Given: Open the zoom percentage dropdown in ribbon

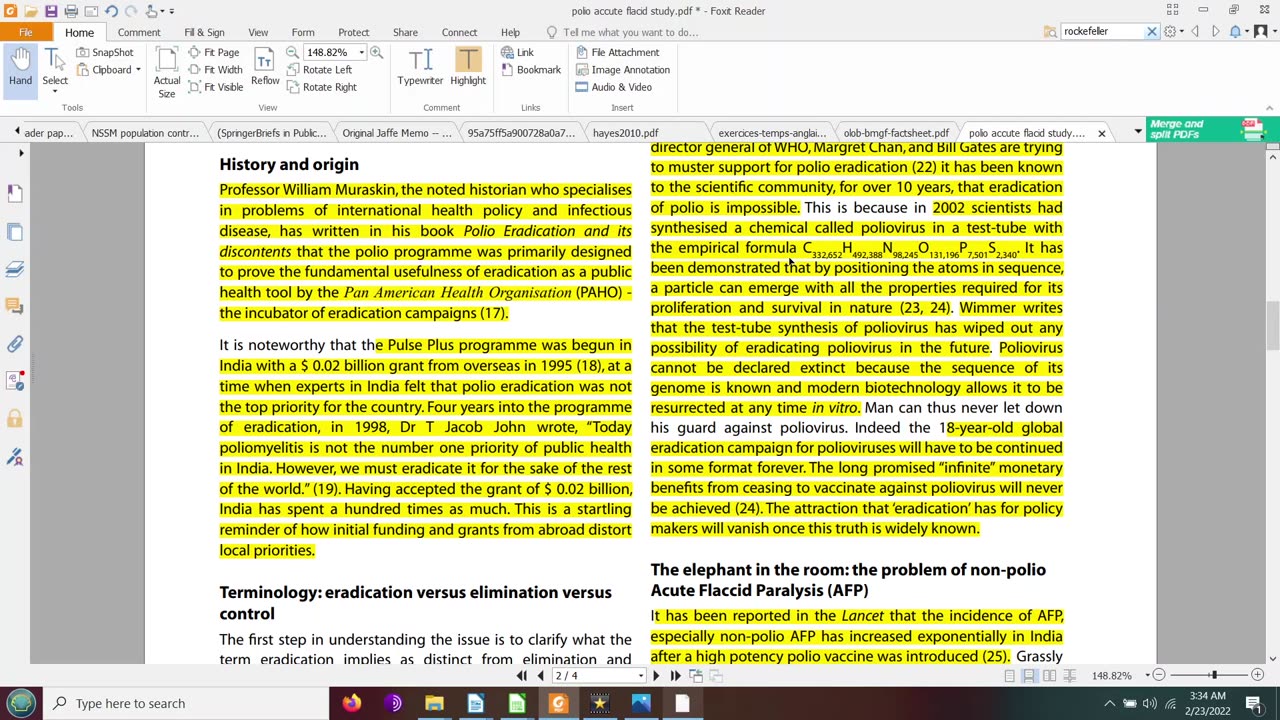Looking at the screenshot, I should [361, 52].
